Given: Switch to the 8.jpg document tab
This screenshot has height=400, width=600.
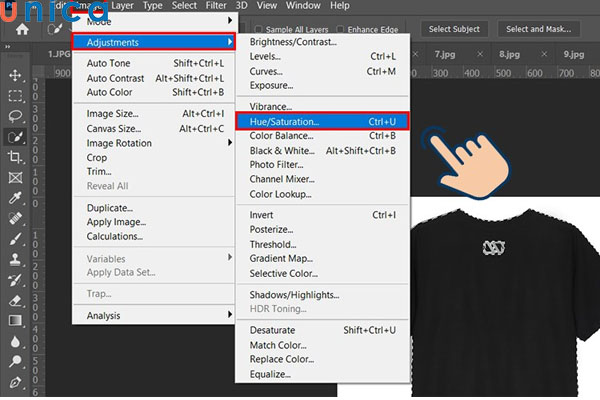Looking at the screenshot, I should (x=508, y=54).
